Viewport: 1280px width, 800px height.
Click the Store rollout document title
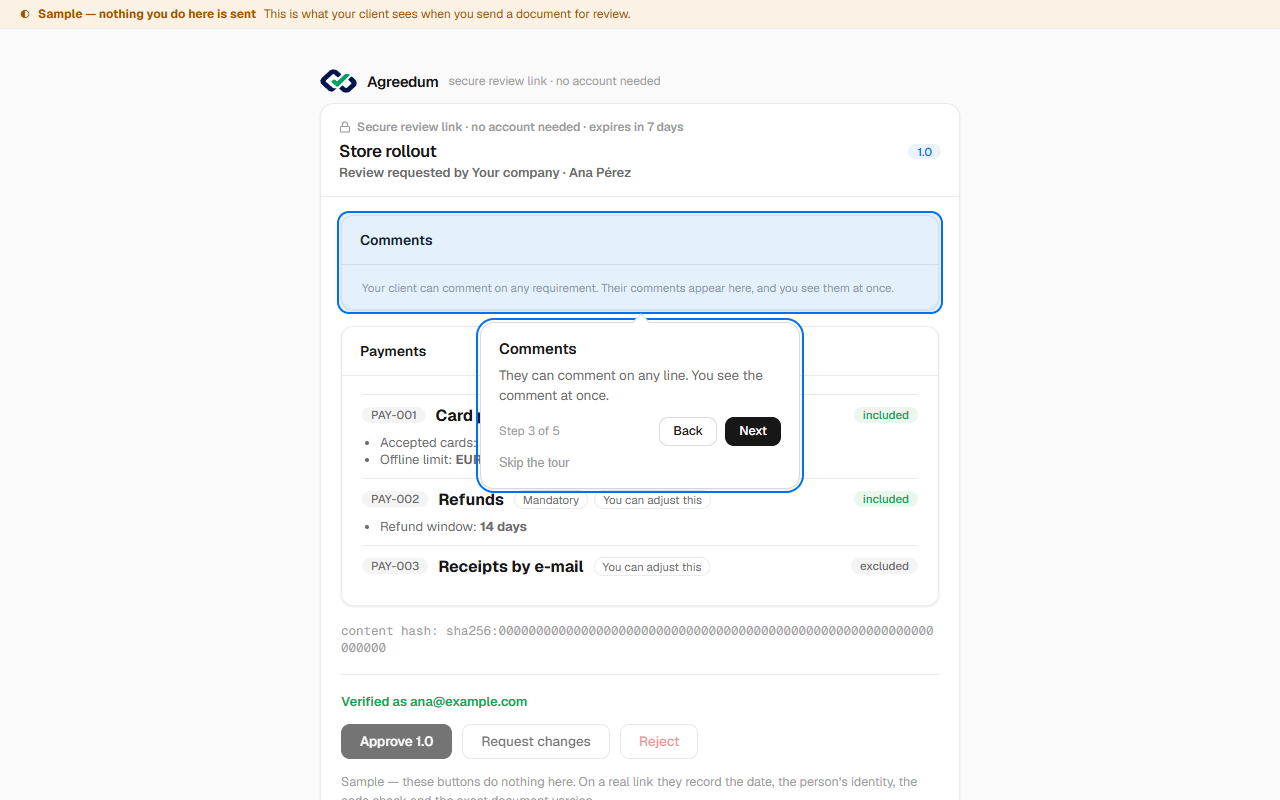point(388,151)
